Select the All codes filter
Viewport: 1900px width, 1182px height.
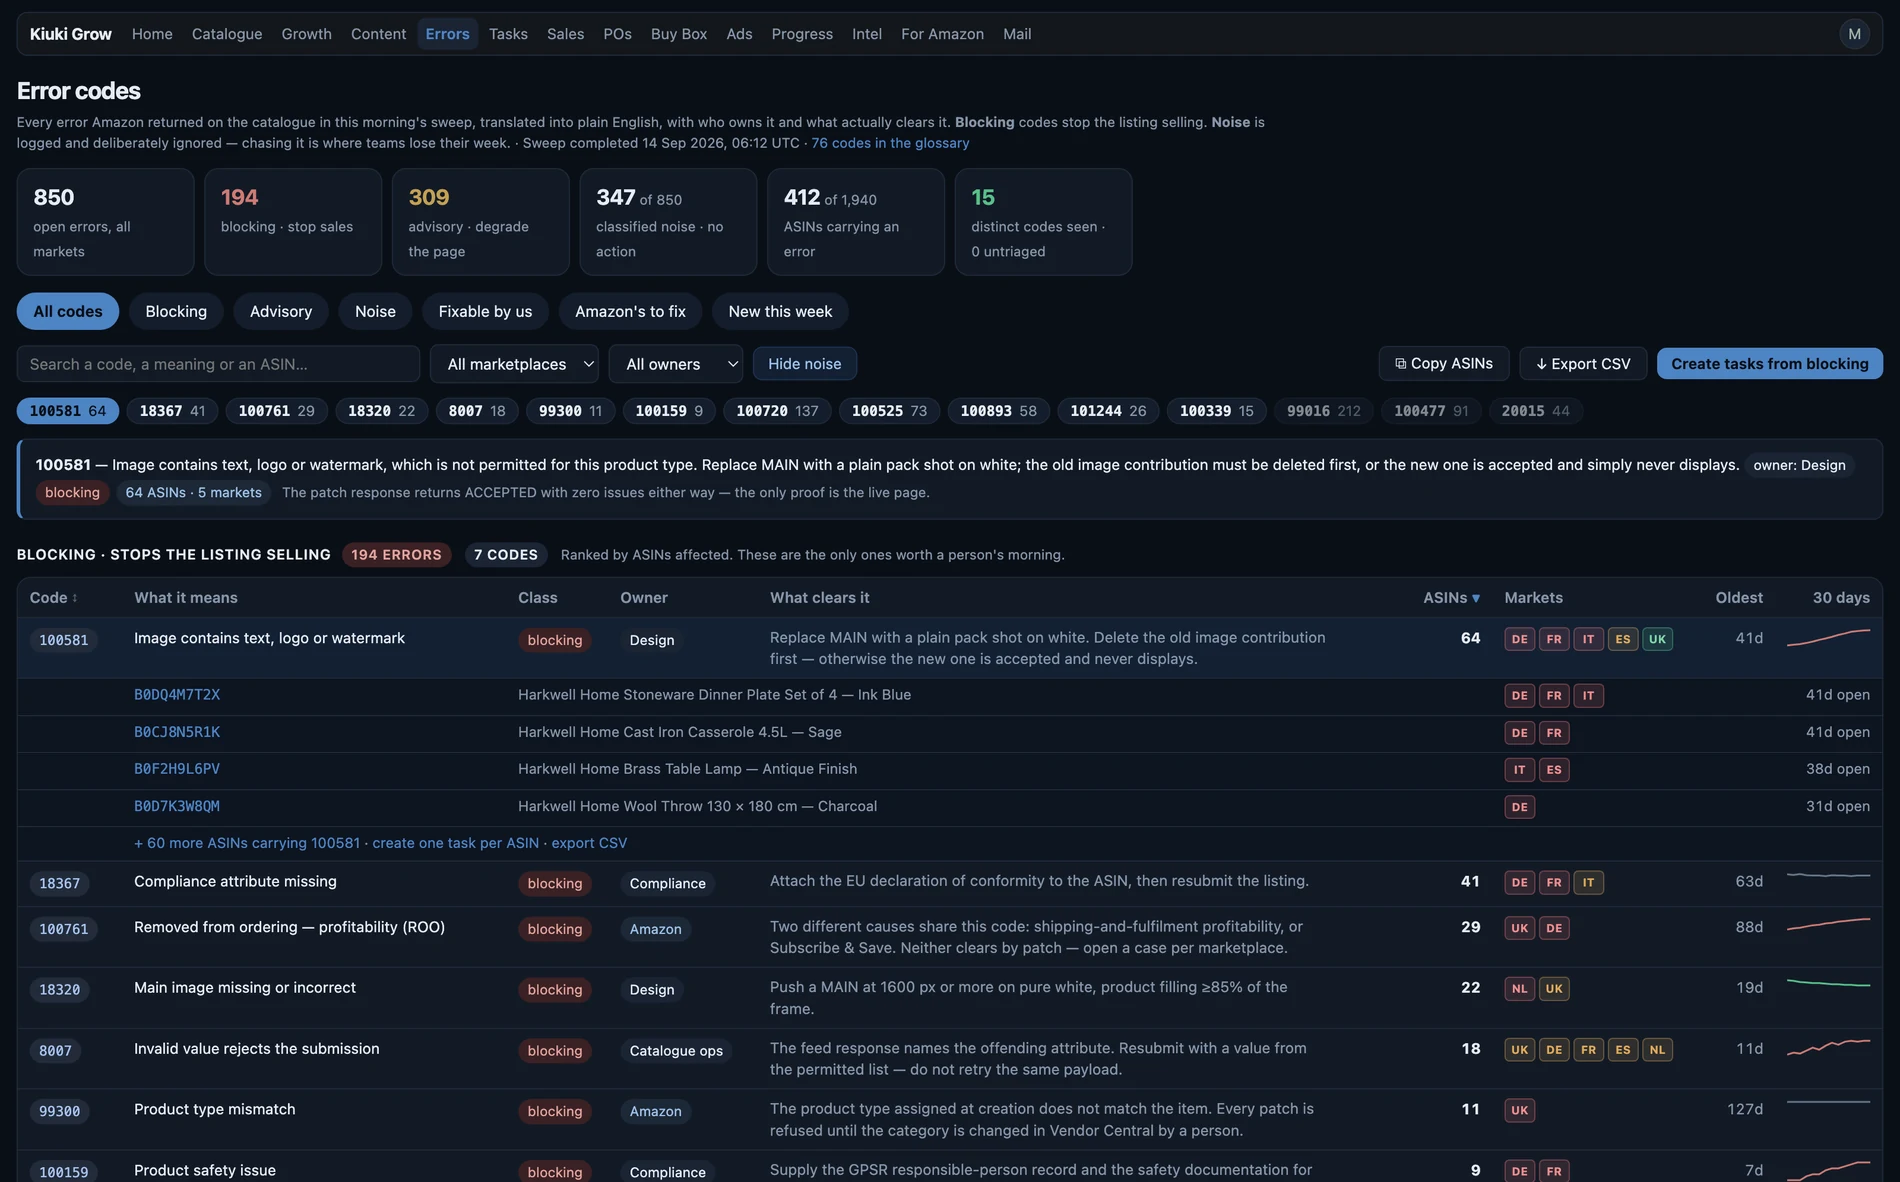point(68,311)
